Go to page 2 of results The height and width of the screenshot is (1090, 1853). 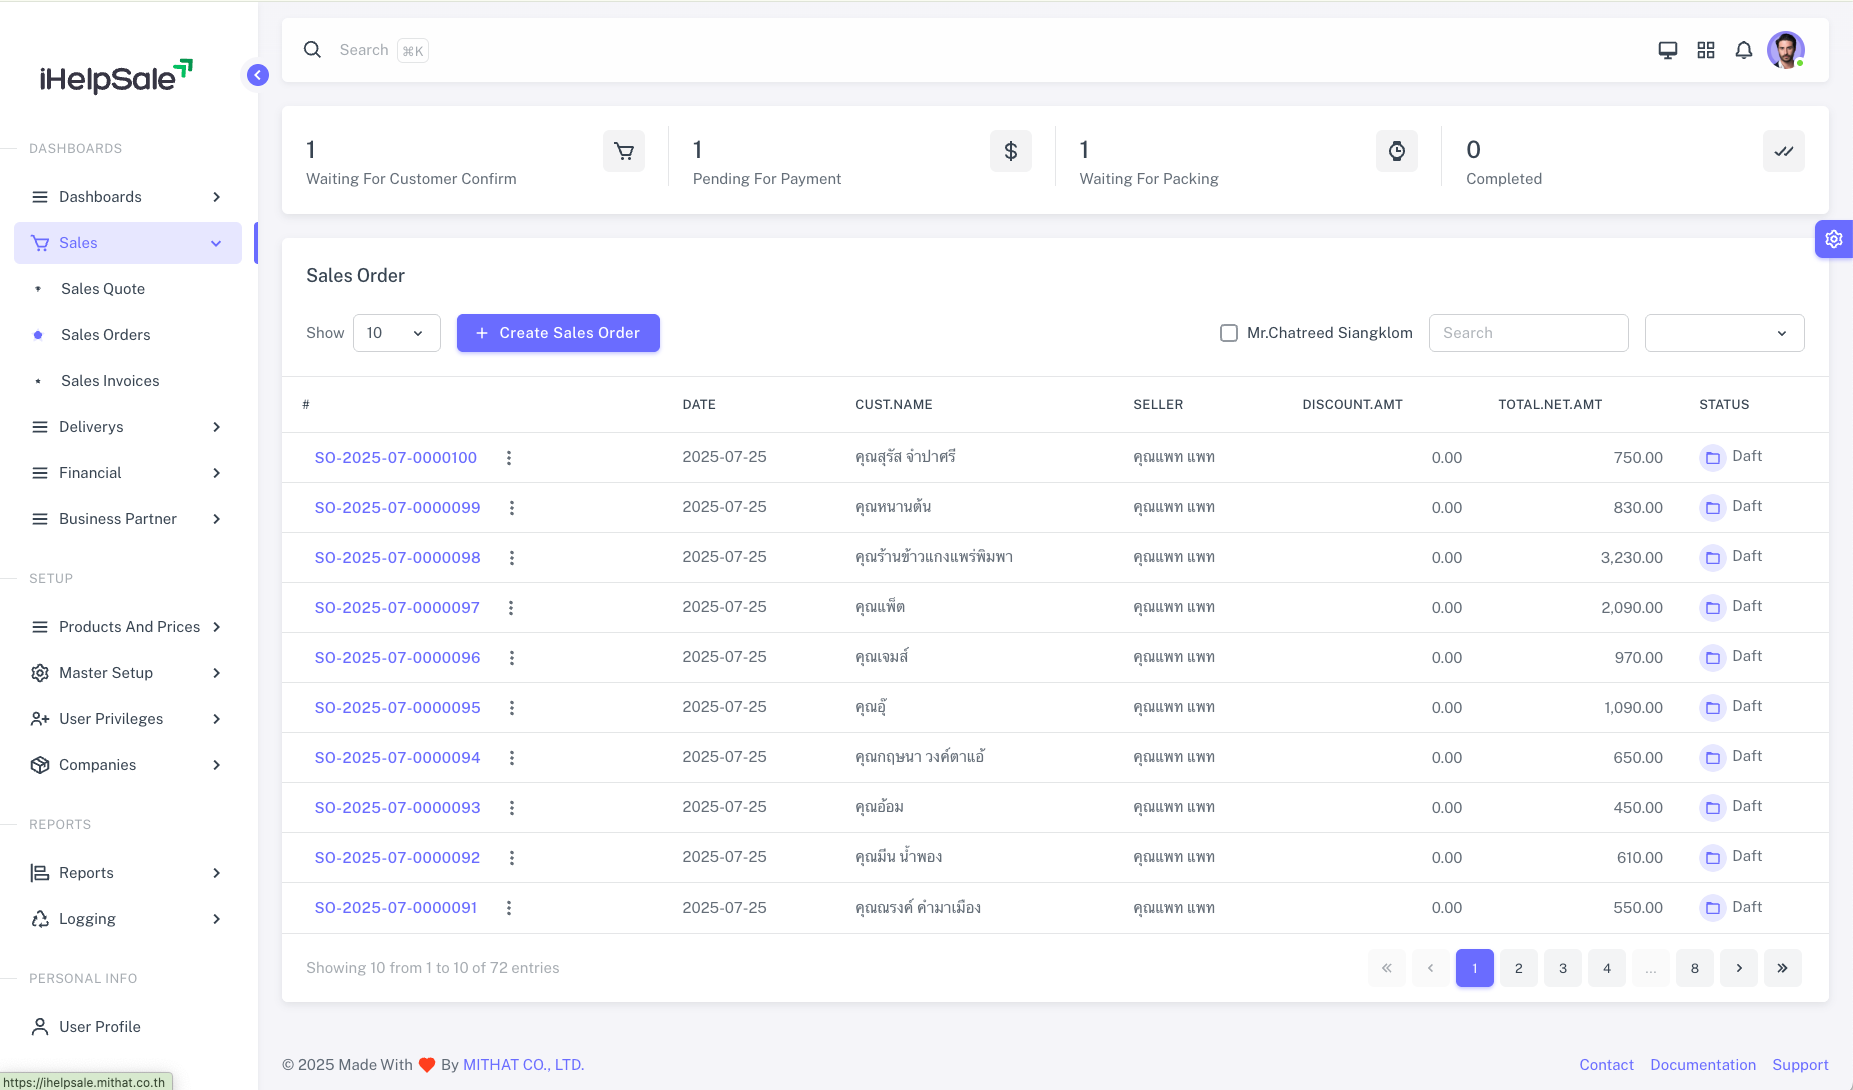(x=1518, y=968)
